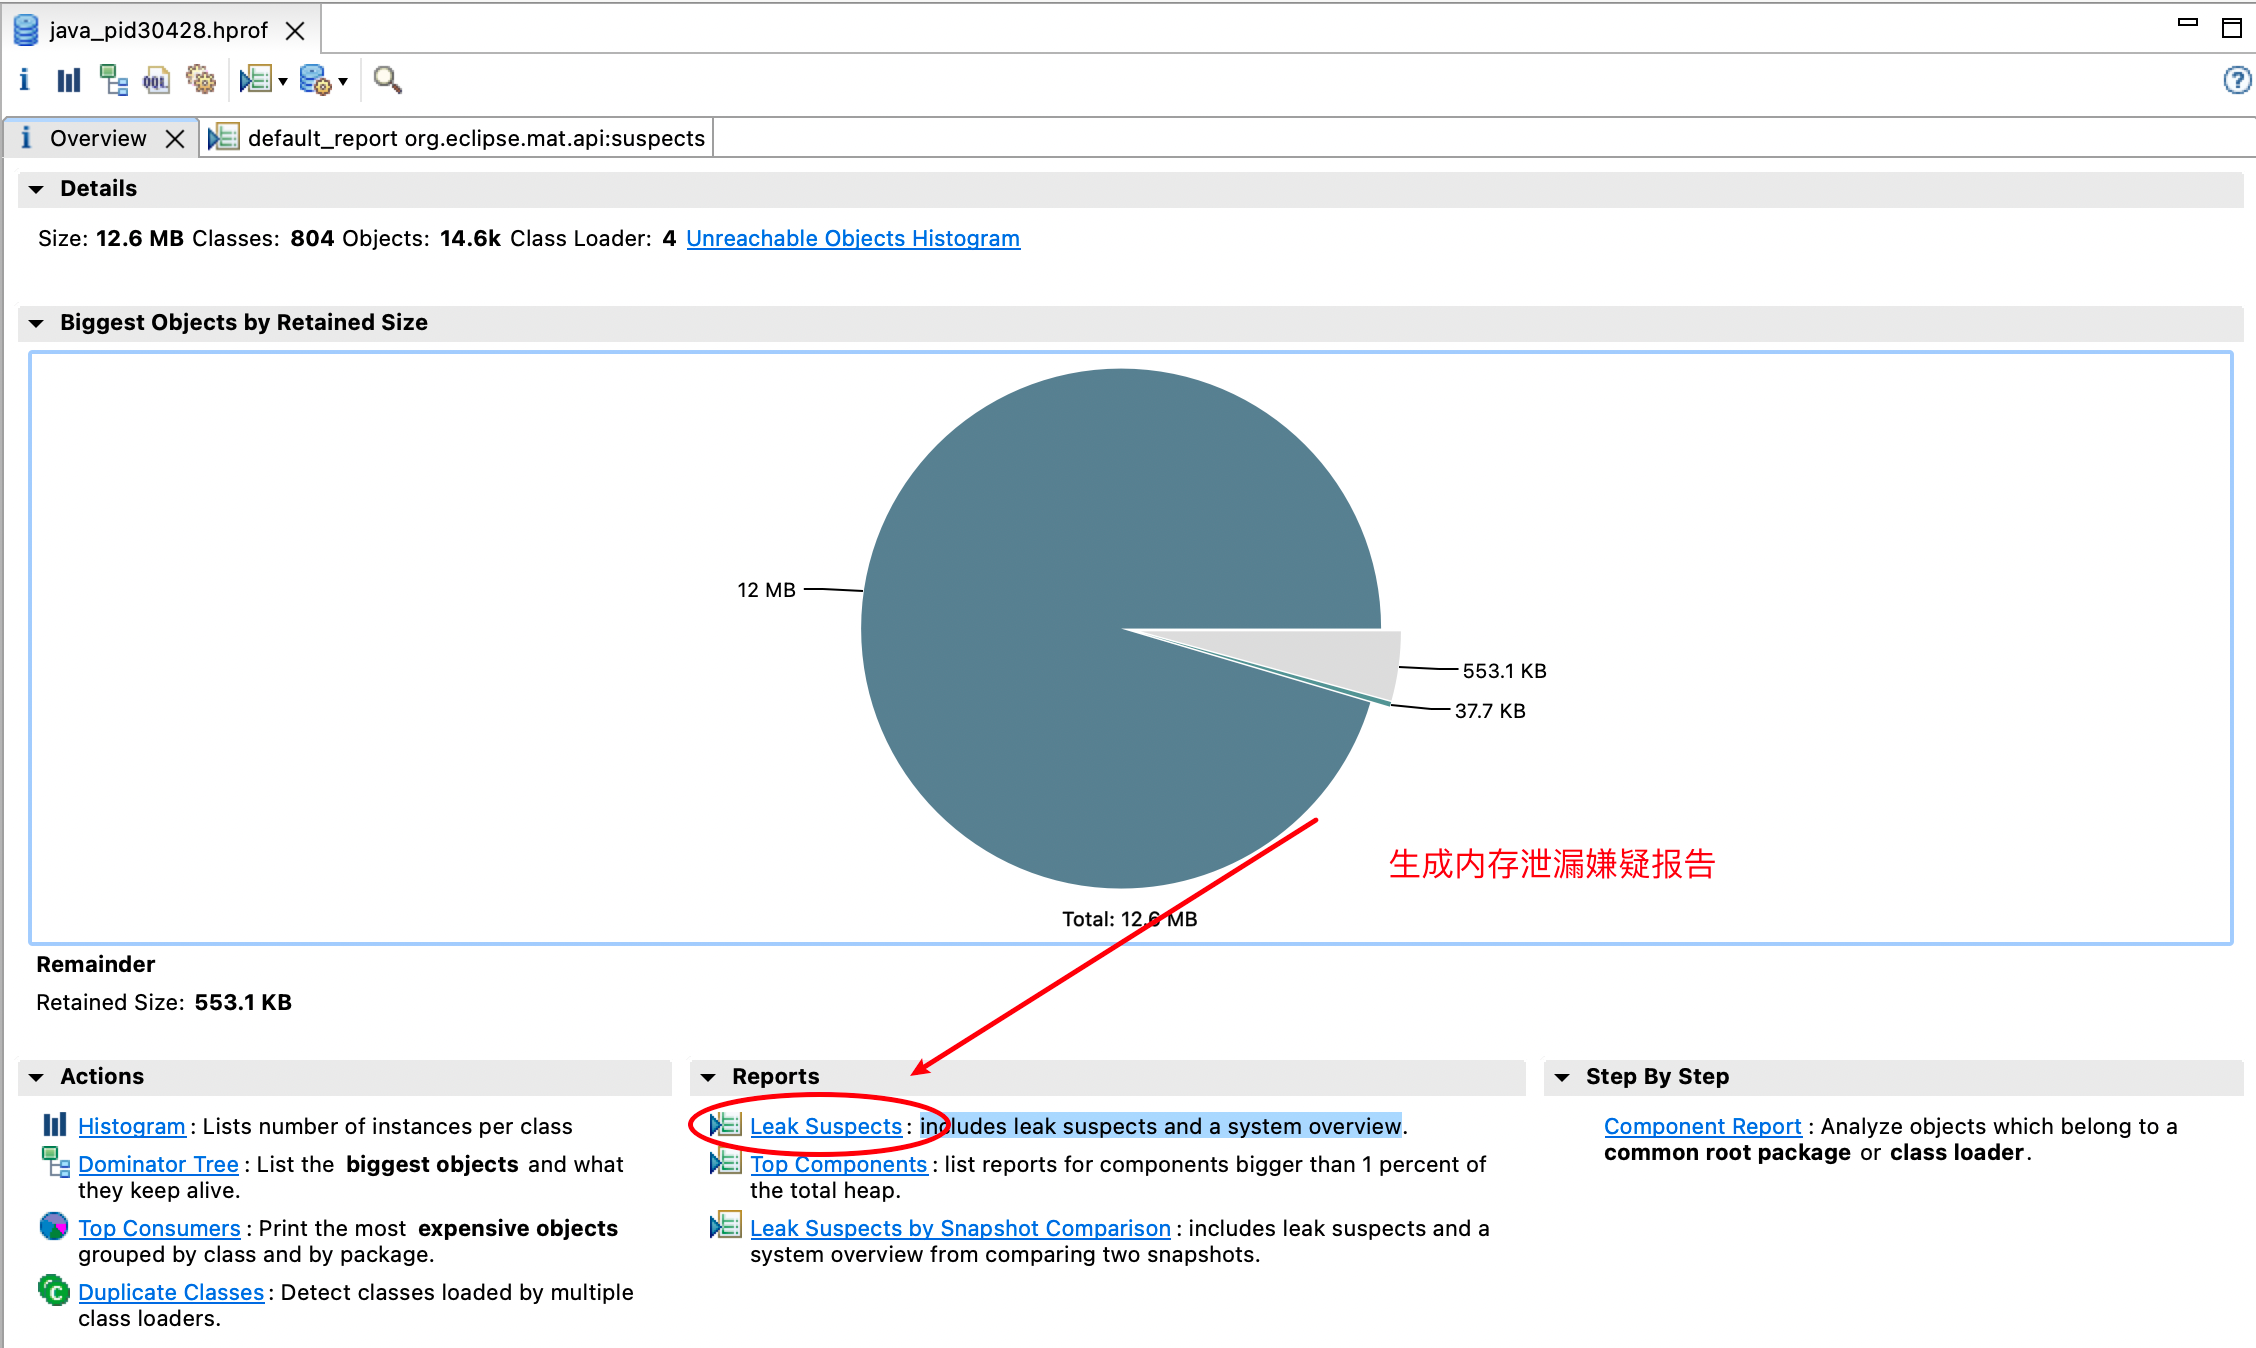2256x1348 pixels.
Task: Open the Overview info toolbar icon
Action: pos(24,80)
